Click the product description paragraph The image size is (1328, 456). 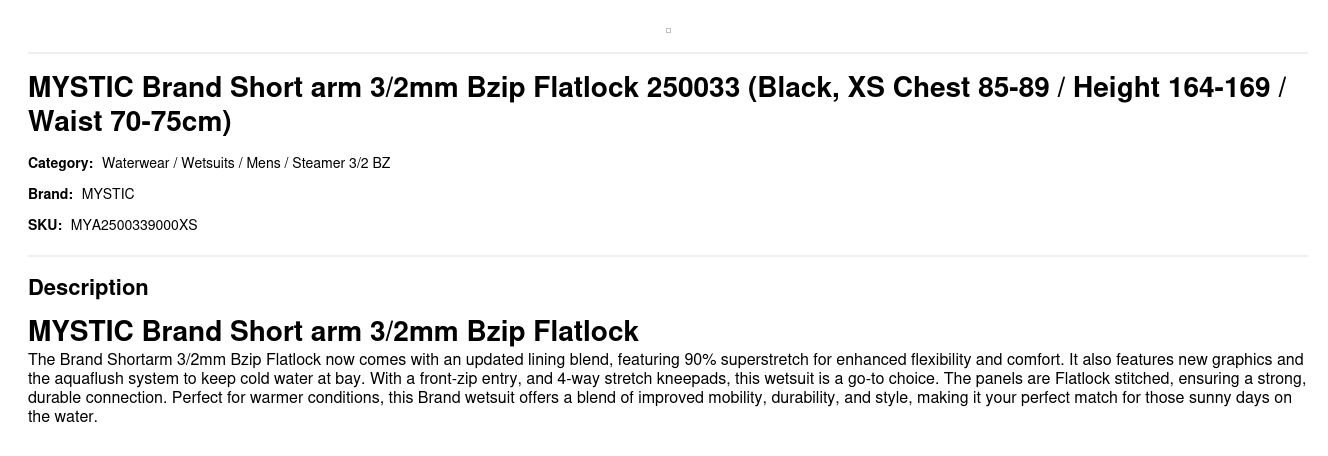tap(664, 388)
